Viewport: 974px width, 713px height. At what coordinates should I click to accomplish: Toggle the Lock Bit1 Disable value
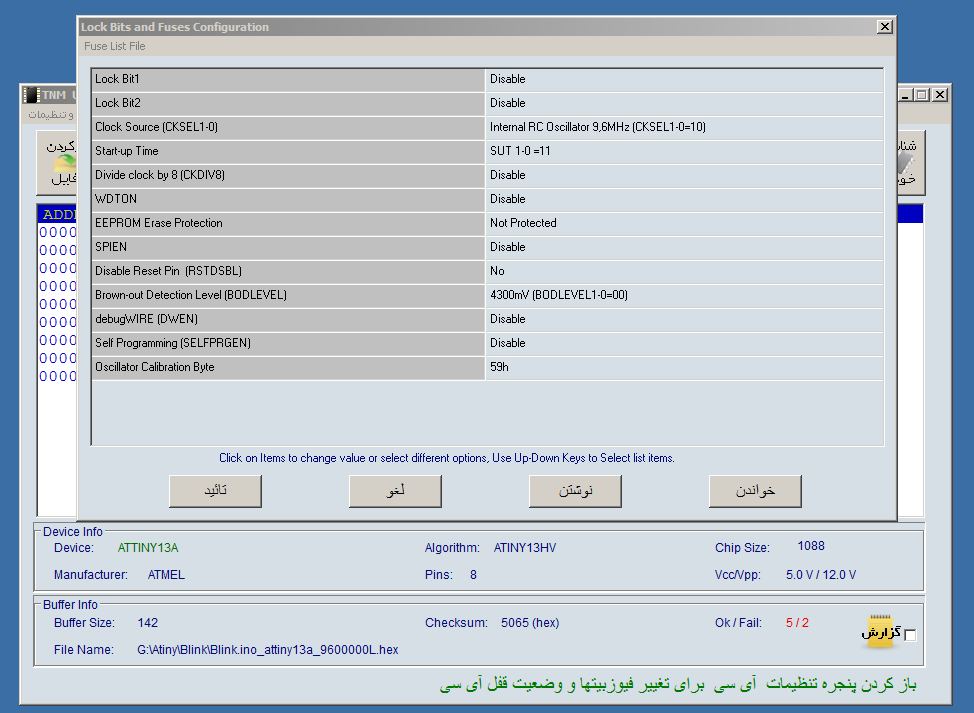(x=684, y=79)
